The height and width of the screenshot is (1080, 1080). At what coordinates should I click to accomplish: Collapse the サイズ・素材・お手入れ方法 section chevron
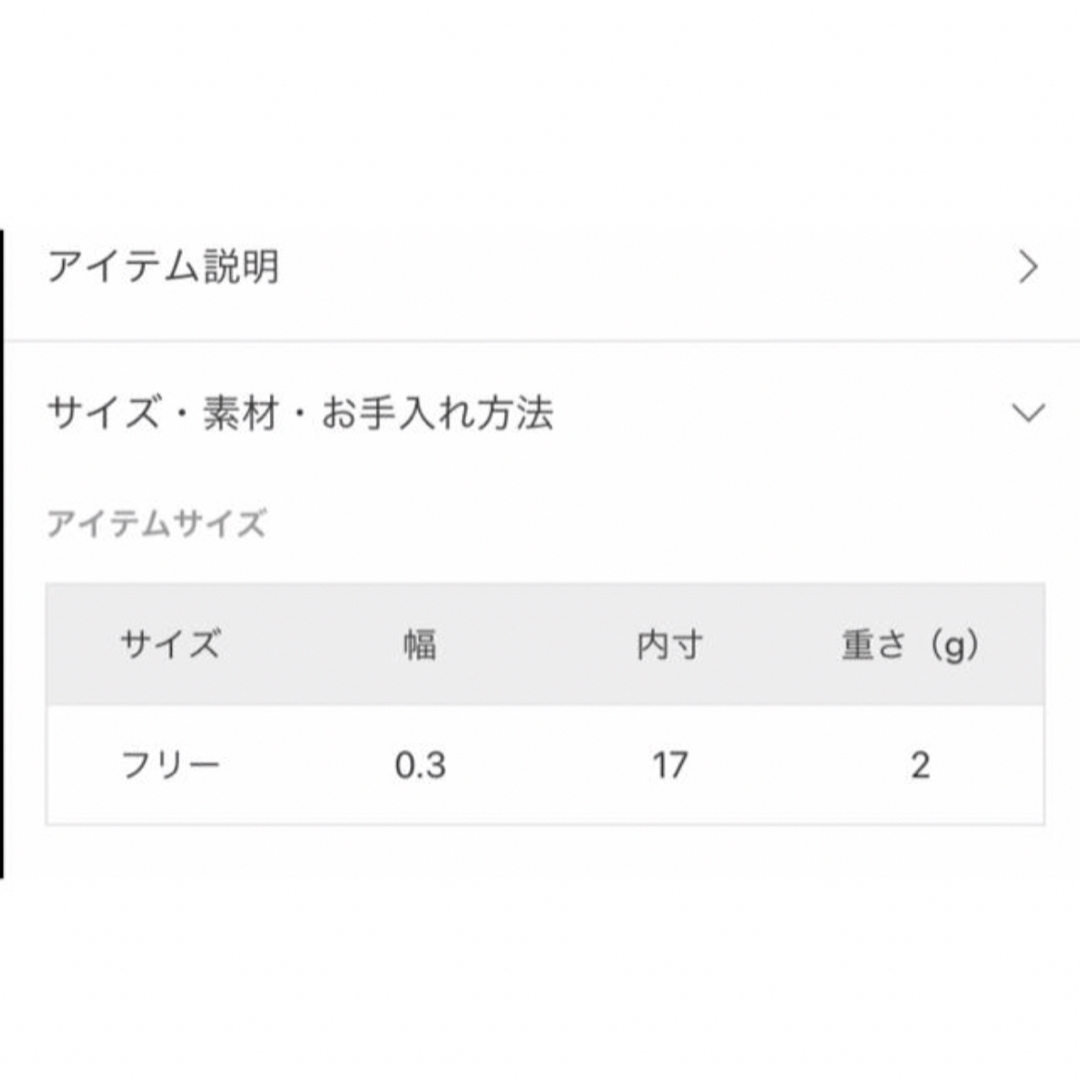(x=1028, y=413)
